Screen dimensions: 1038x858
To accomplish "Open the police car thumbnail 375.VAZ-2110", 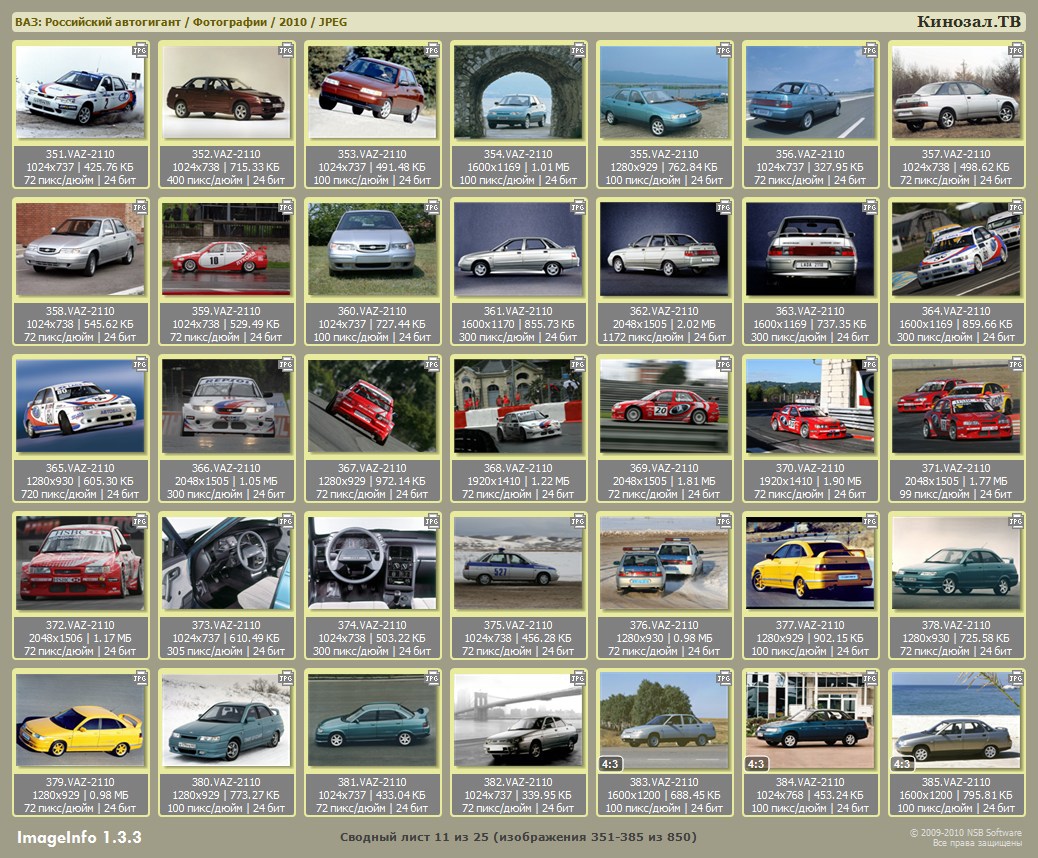I will (518, 564).
